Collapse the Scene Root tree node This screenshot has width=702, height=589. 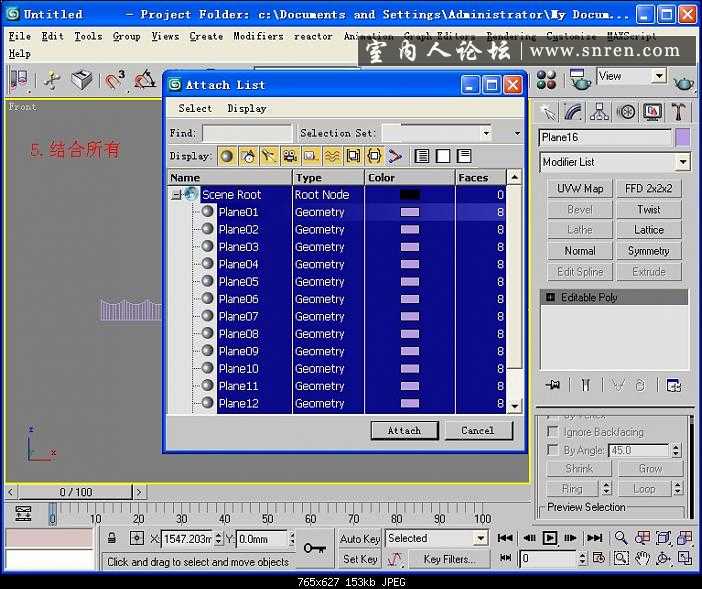(177, 195)
